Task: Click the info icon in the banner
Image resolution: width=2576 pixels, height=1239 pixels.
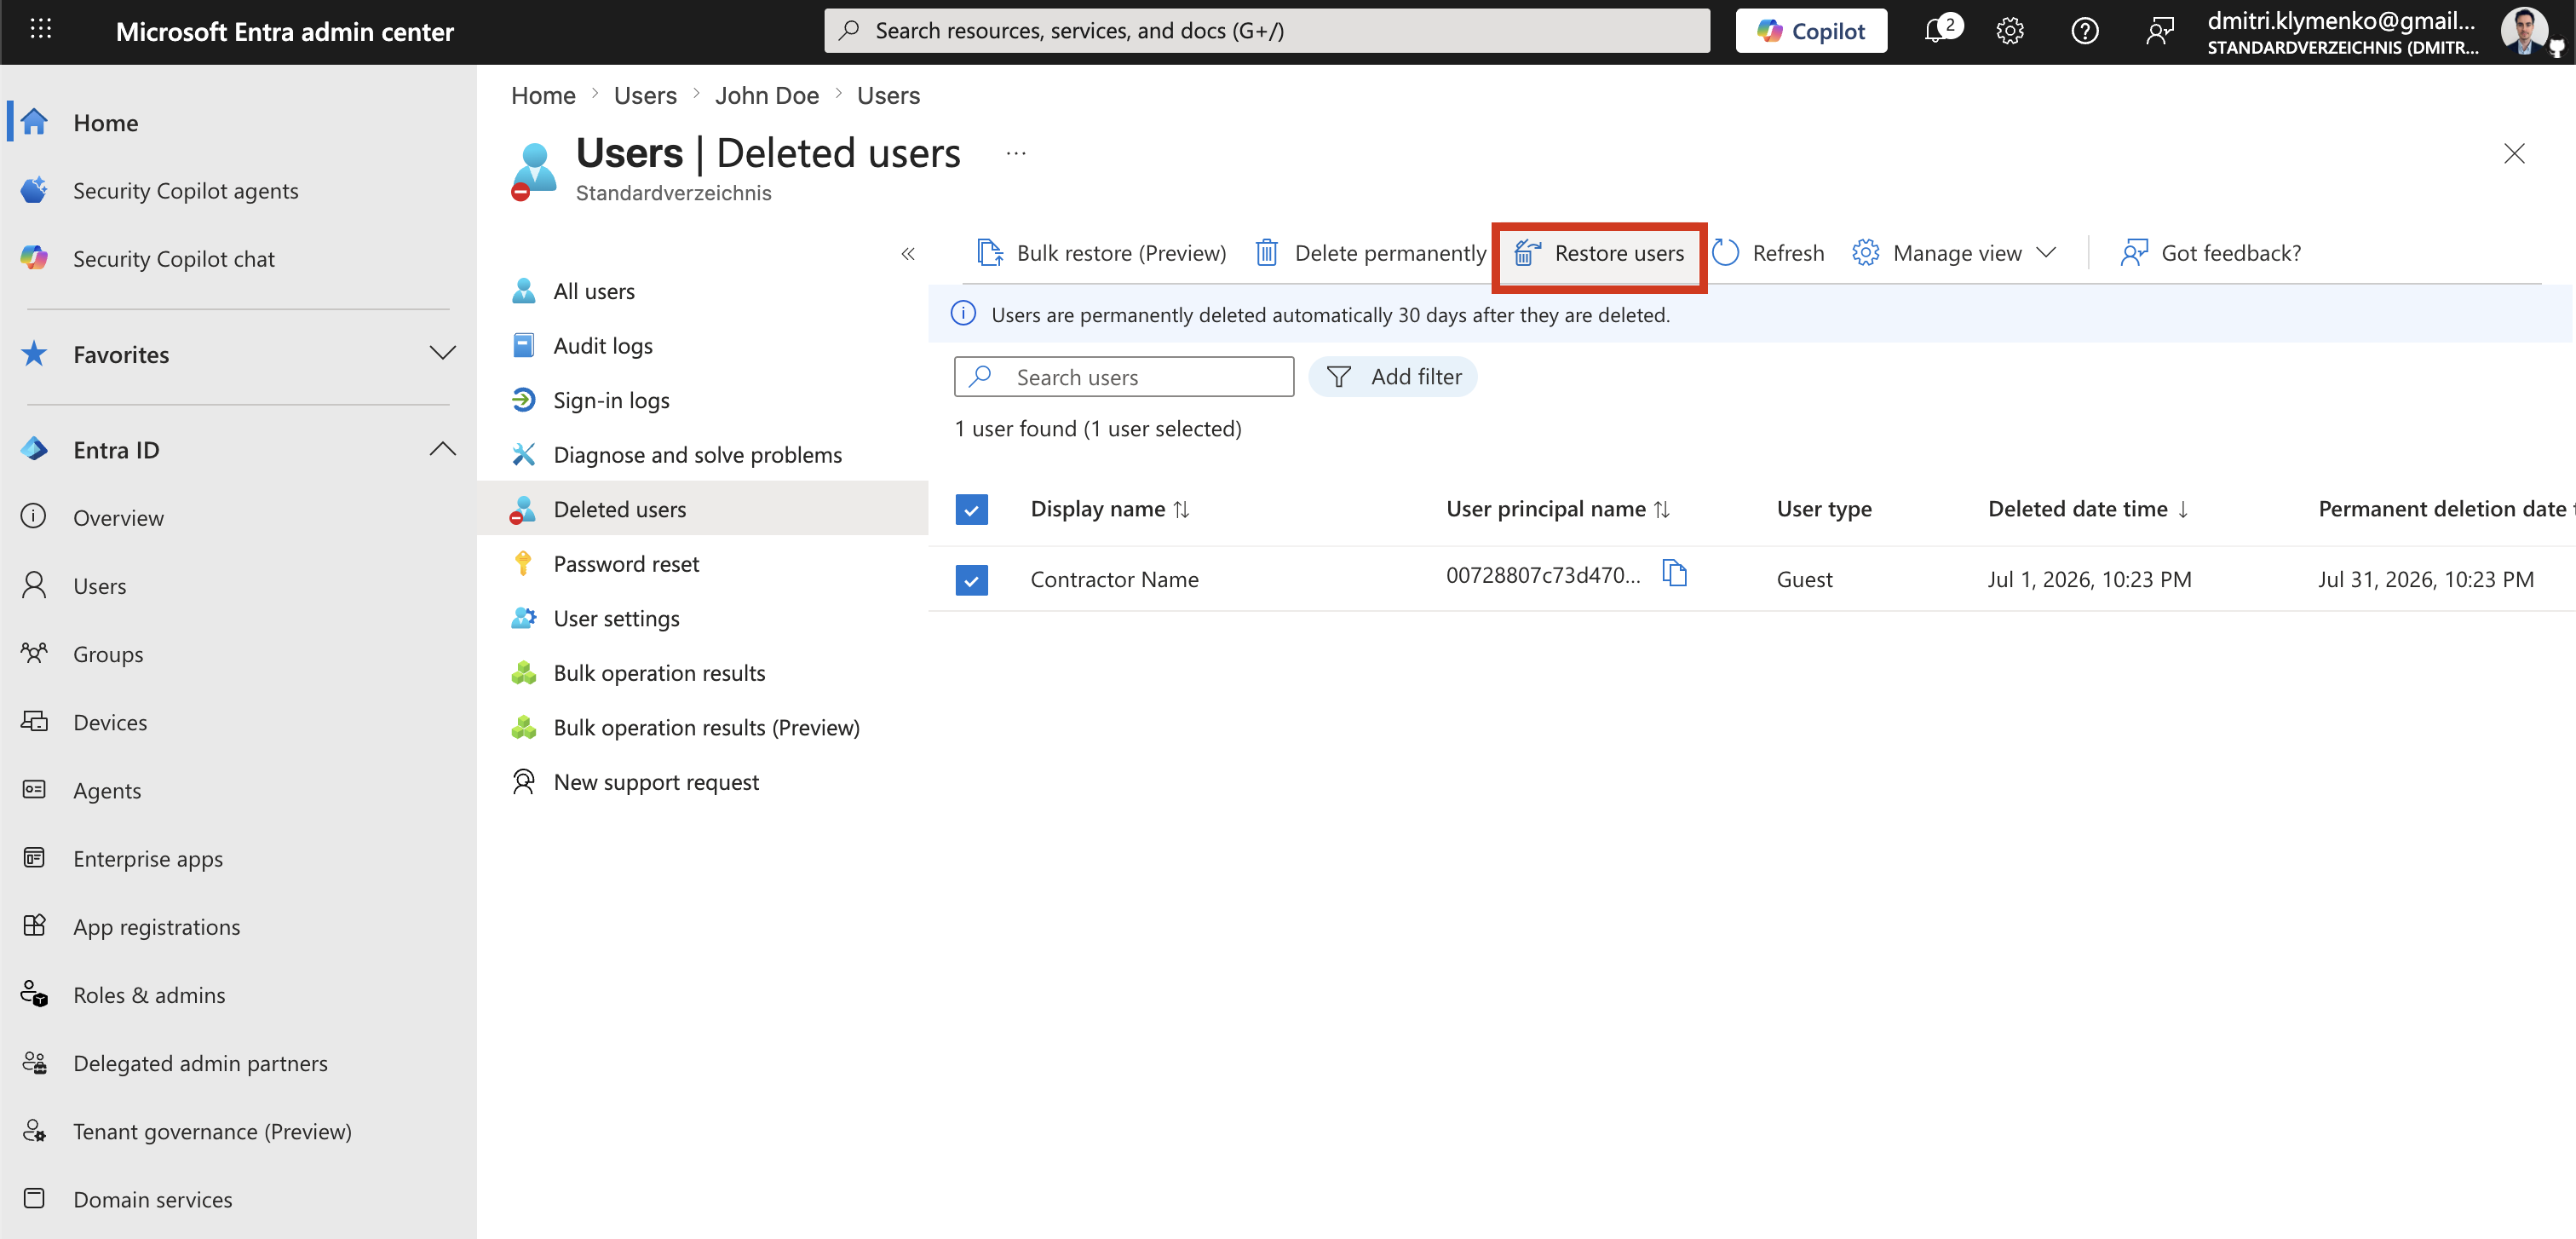Action: coord(963,314)
